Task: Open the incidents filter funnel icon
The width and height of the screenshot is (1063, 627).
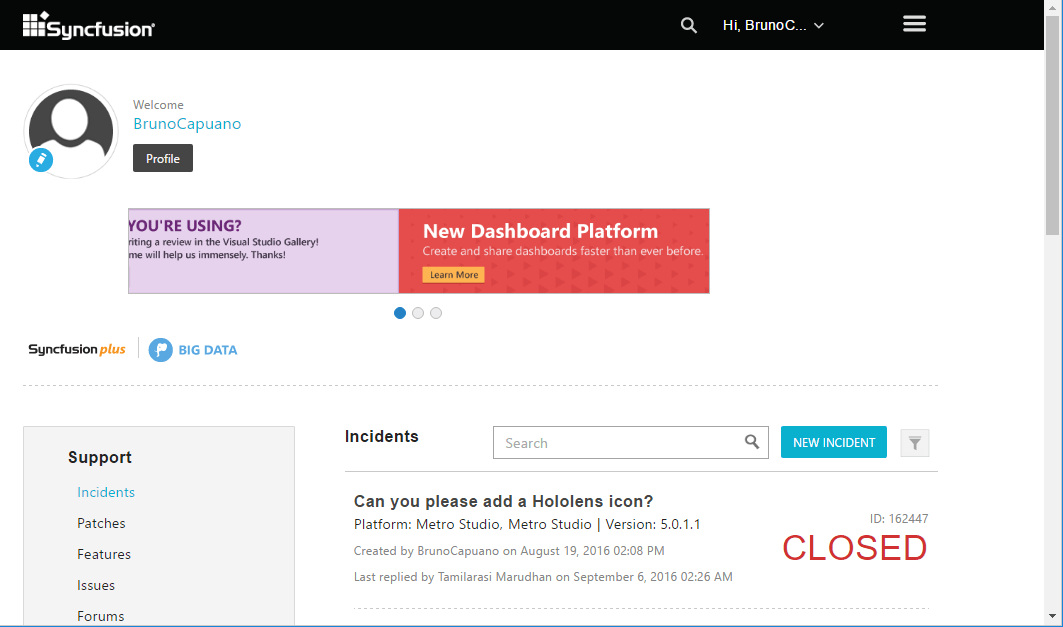Action: (x=914, y=443)
